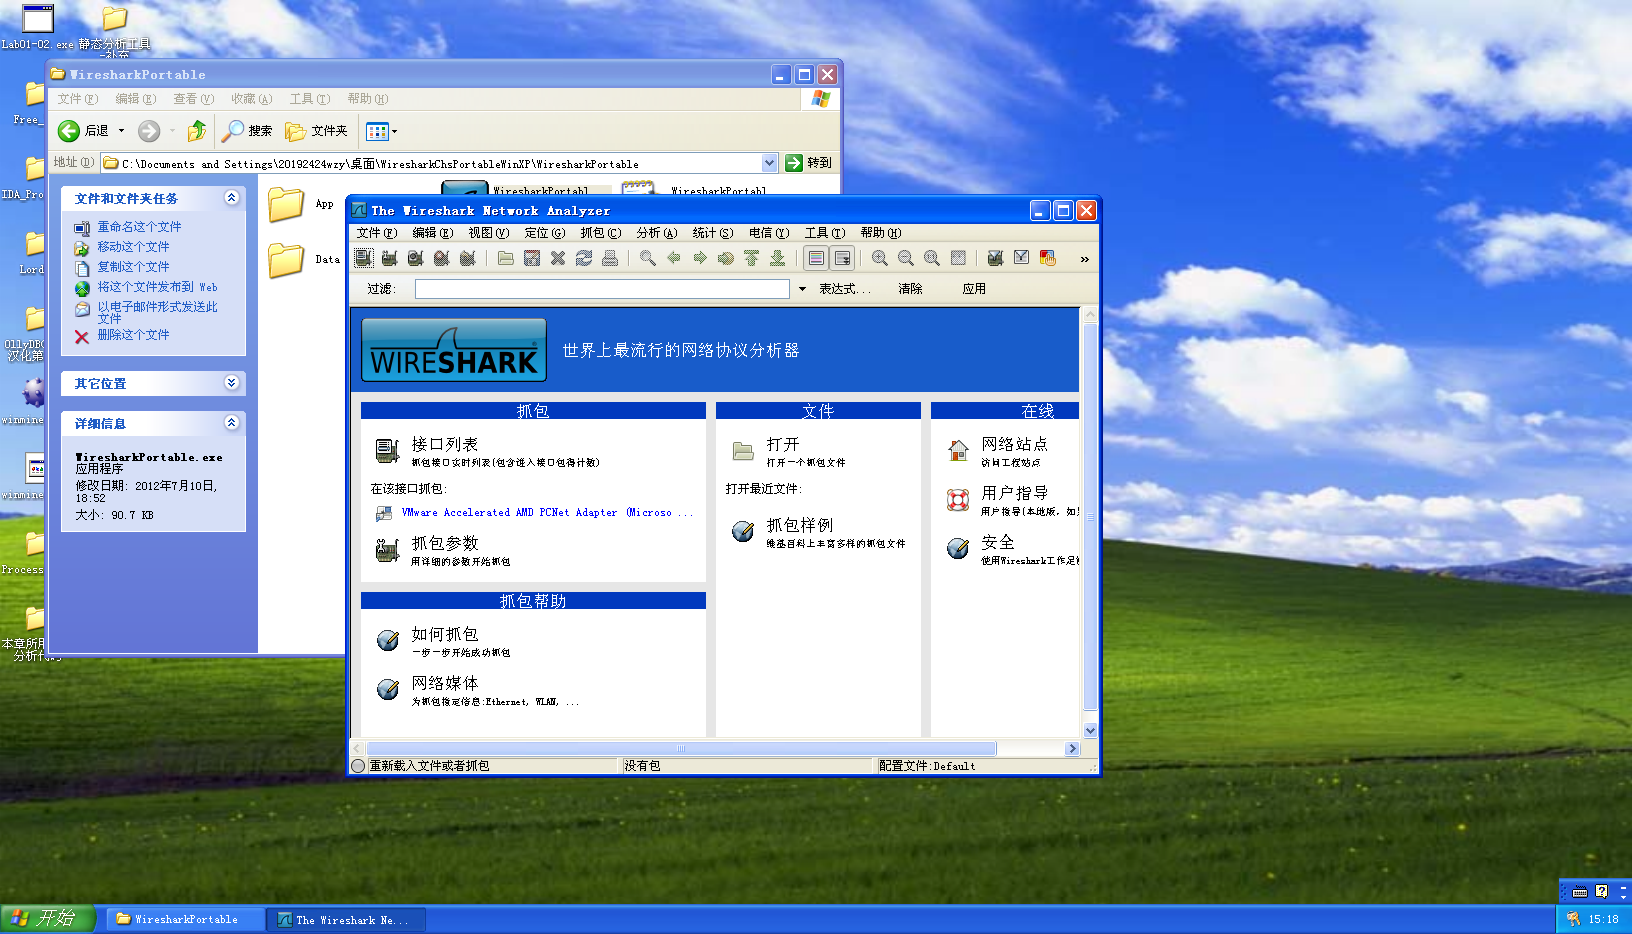Click 清除 to clear filter
Viewport: 1632px width, 934px height.
coord(910,289)
